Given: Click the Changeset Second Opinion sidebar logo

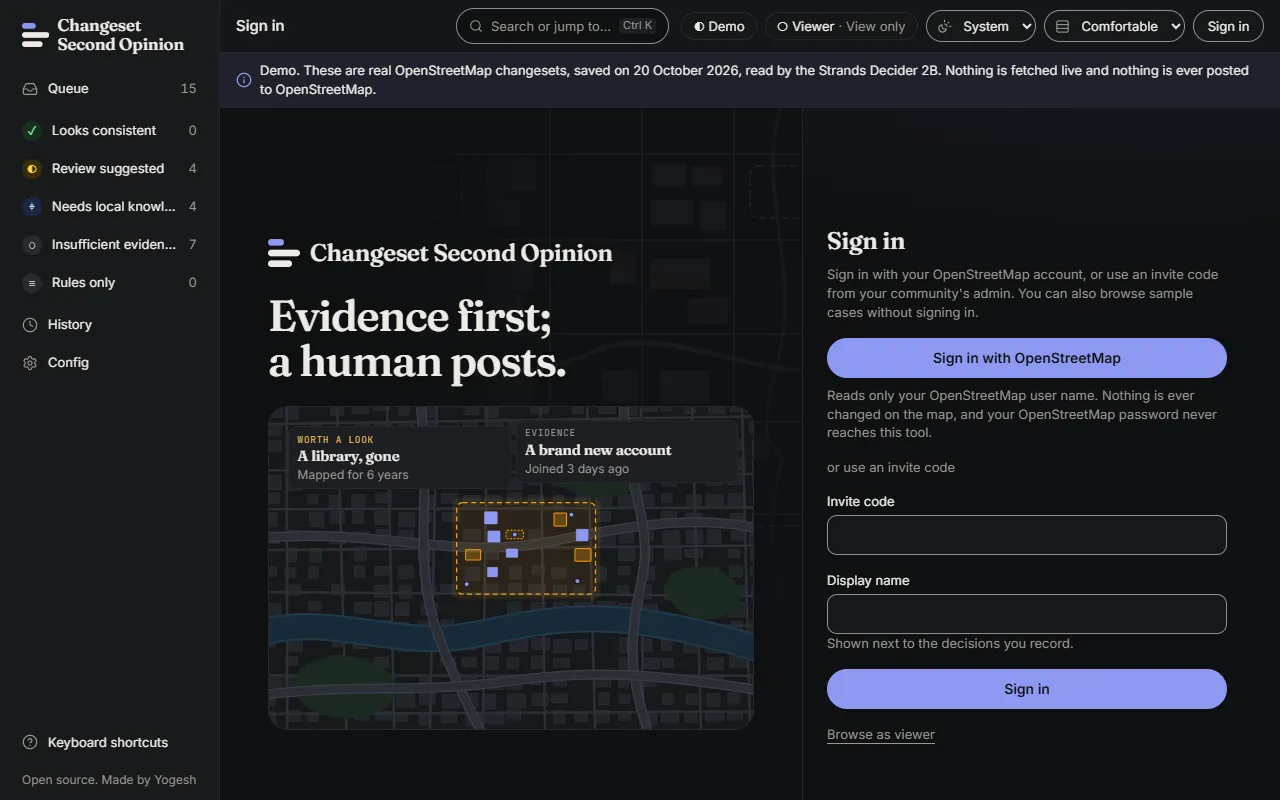Looking at the screenshot, I should tap(103, 35).
